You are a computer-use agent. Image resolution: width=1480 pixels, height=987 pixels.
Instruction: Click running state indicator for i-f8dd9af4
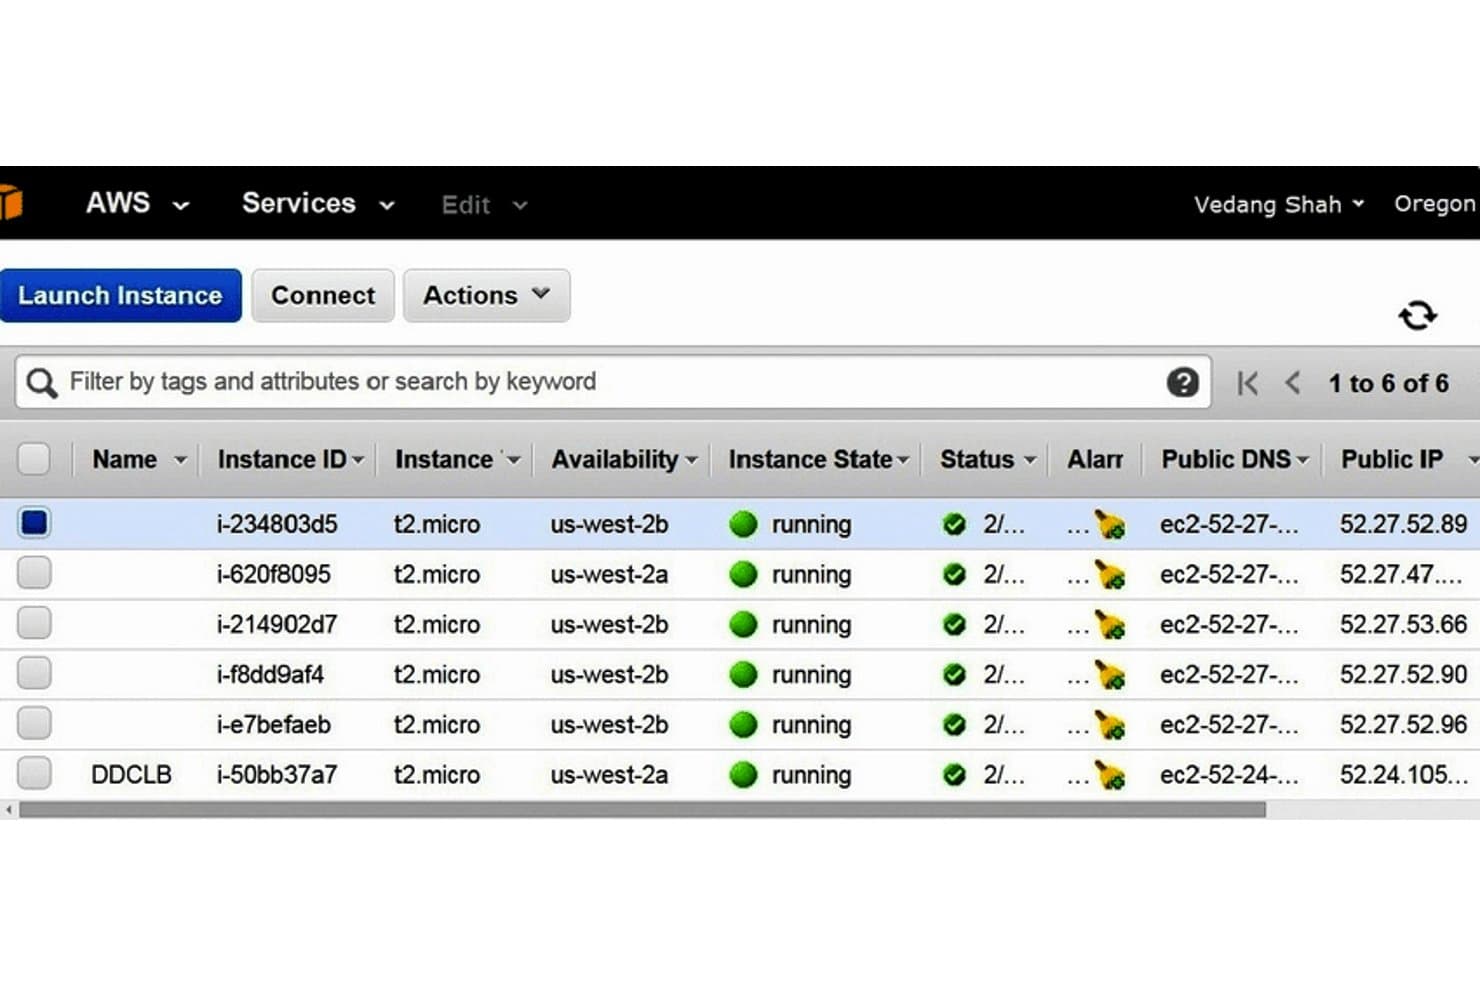pyautogui.click(x=743, y=674)
